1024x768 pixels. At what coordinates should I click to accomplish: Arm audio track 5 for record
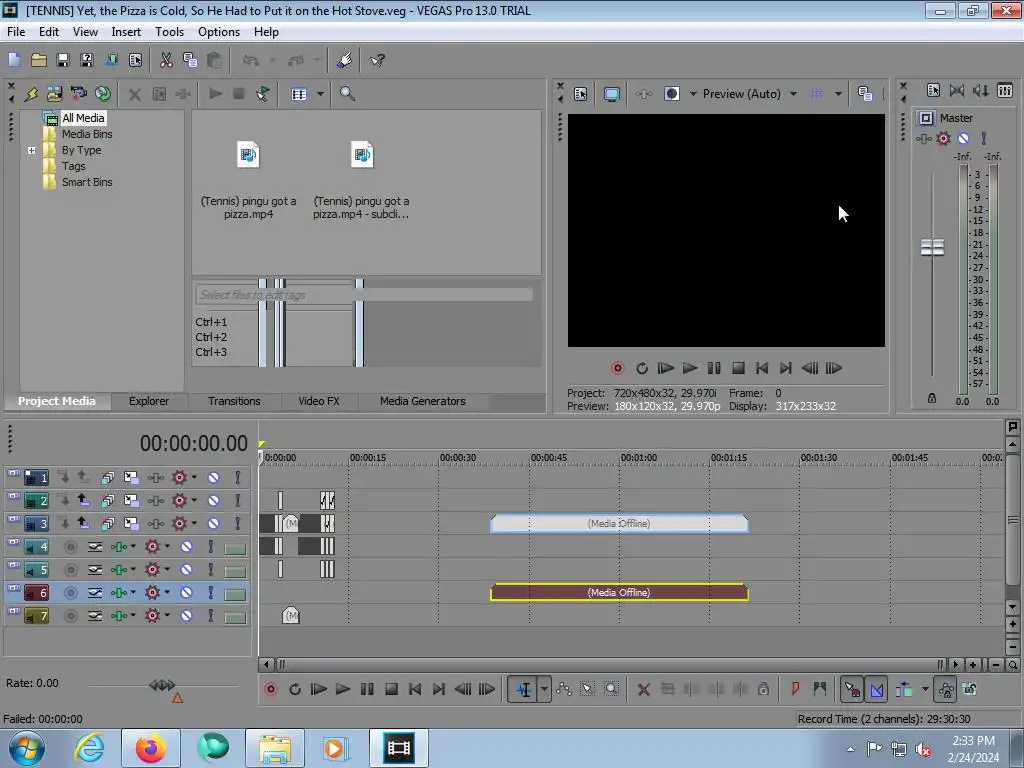point(71,569)
